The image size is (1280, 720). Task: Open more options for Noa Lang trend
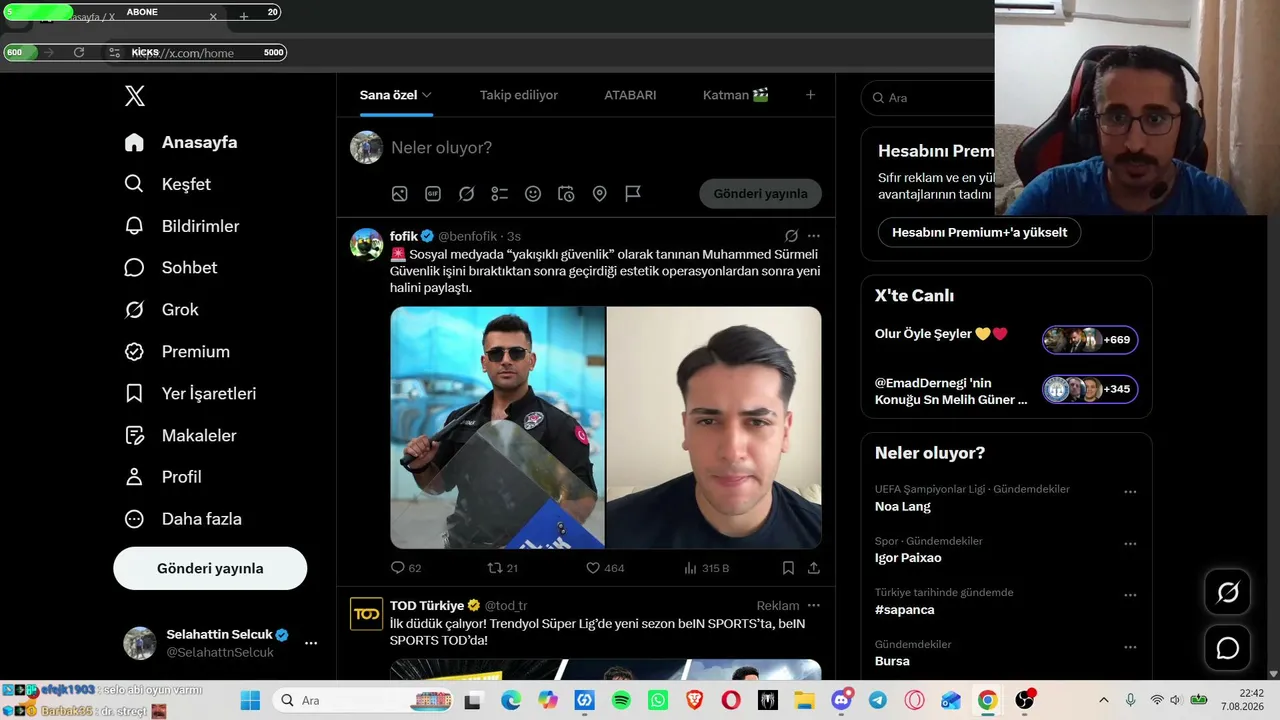tap(1130, 492)
